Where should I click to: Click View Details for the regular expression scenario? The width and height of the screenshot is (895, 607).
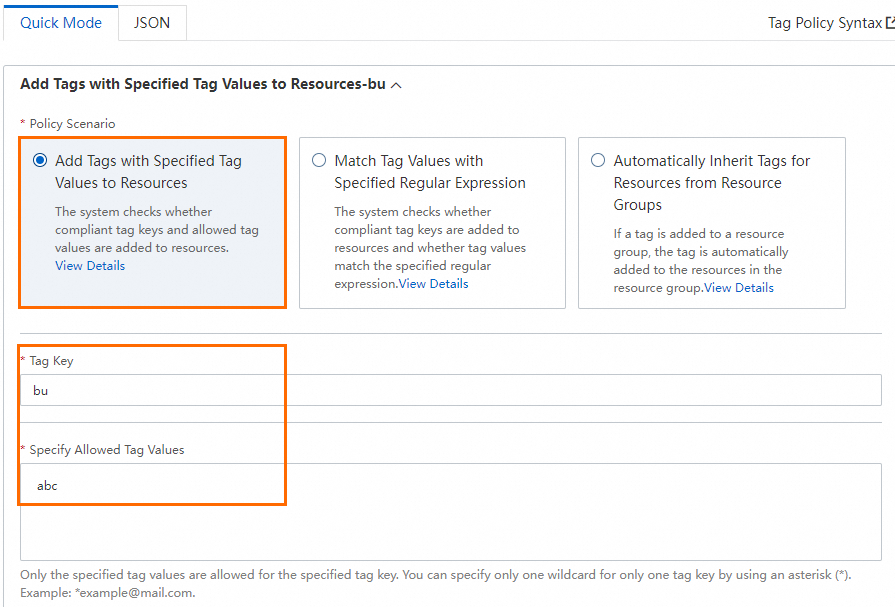434,283
